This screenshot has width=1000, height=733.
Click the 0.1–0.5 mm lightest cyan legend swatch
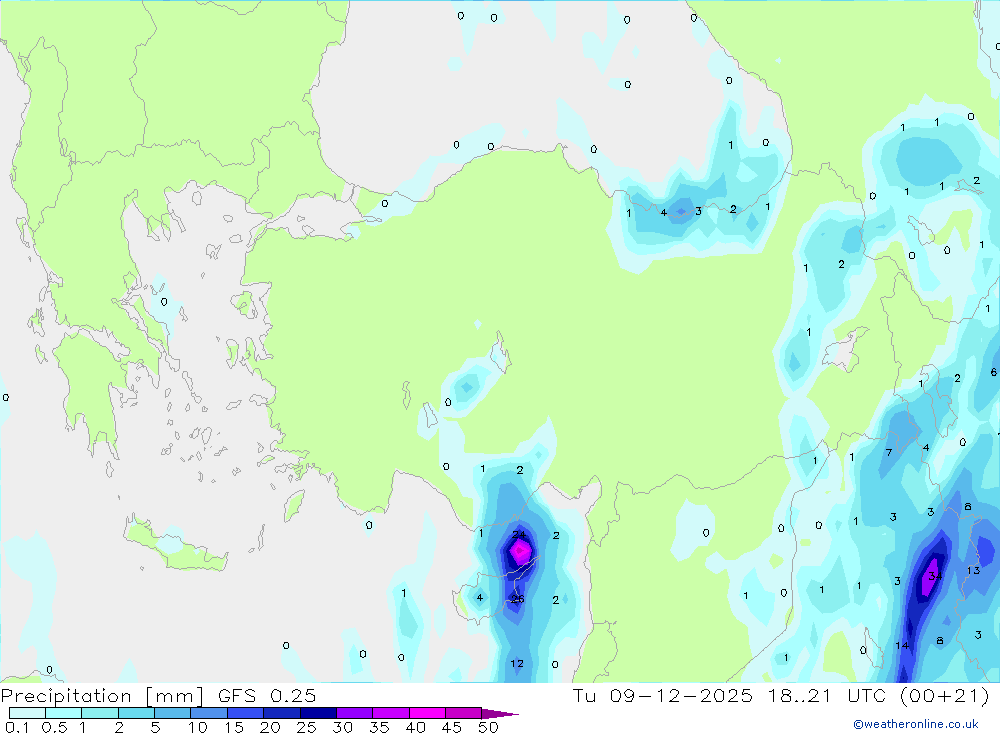tap(27, 713)
